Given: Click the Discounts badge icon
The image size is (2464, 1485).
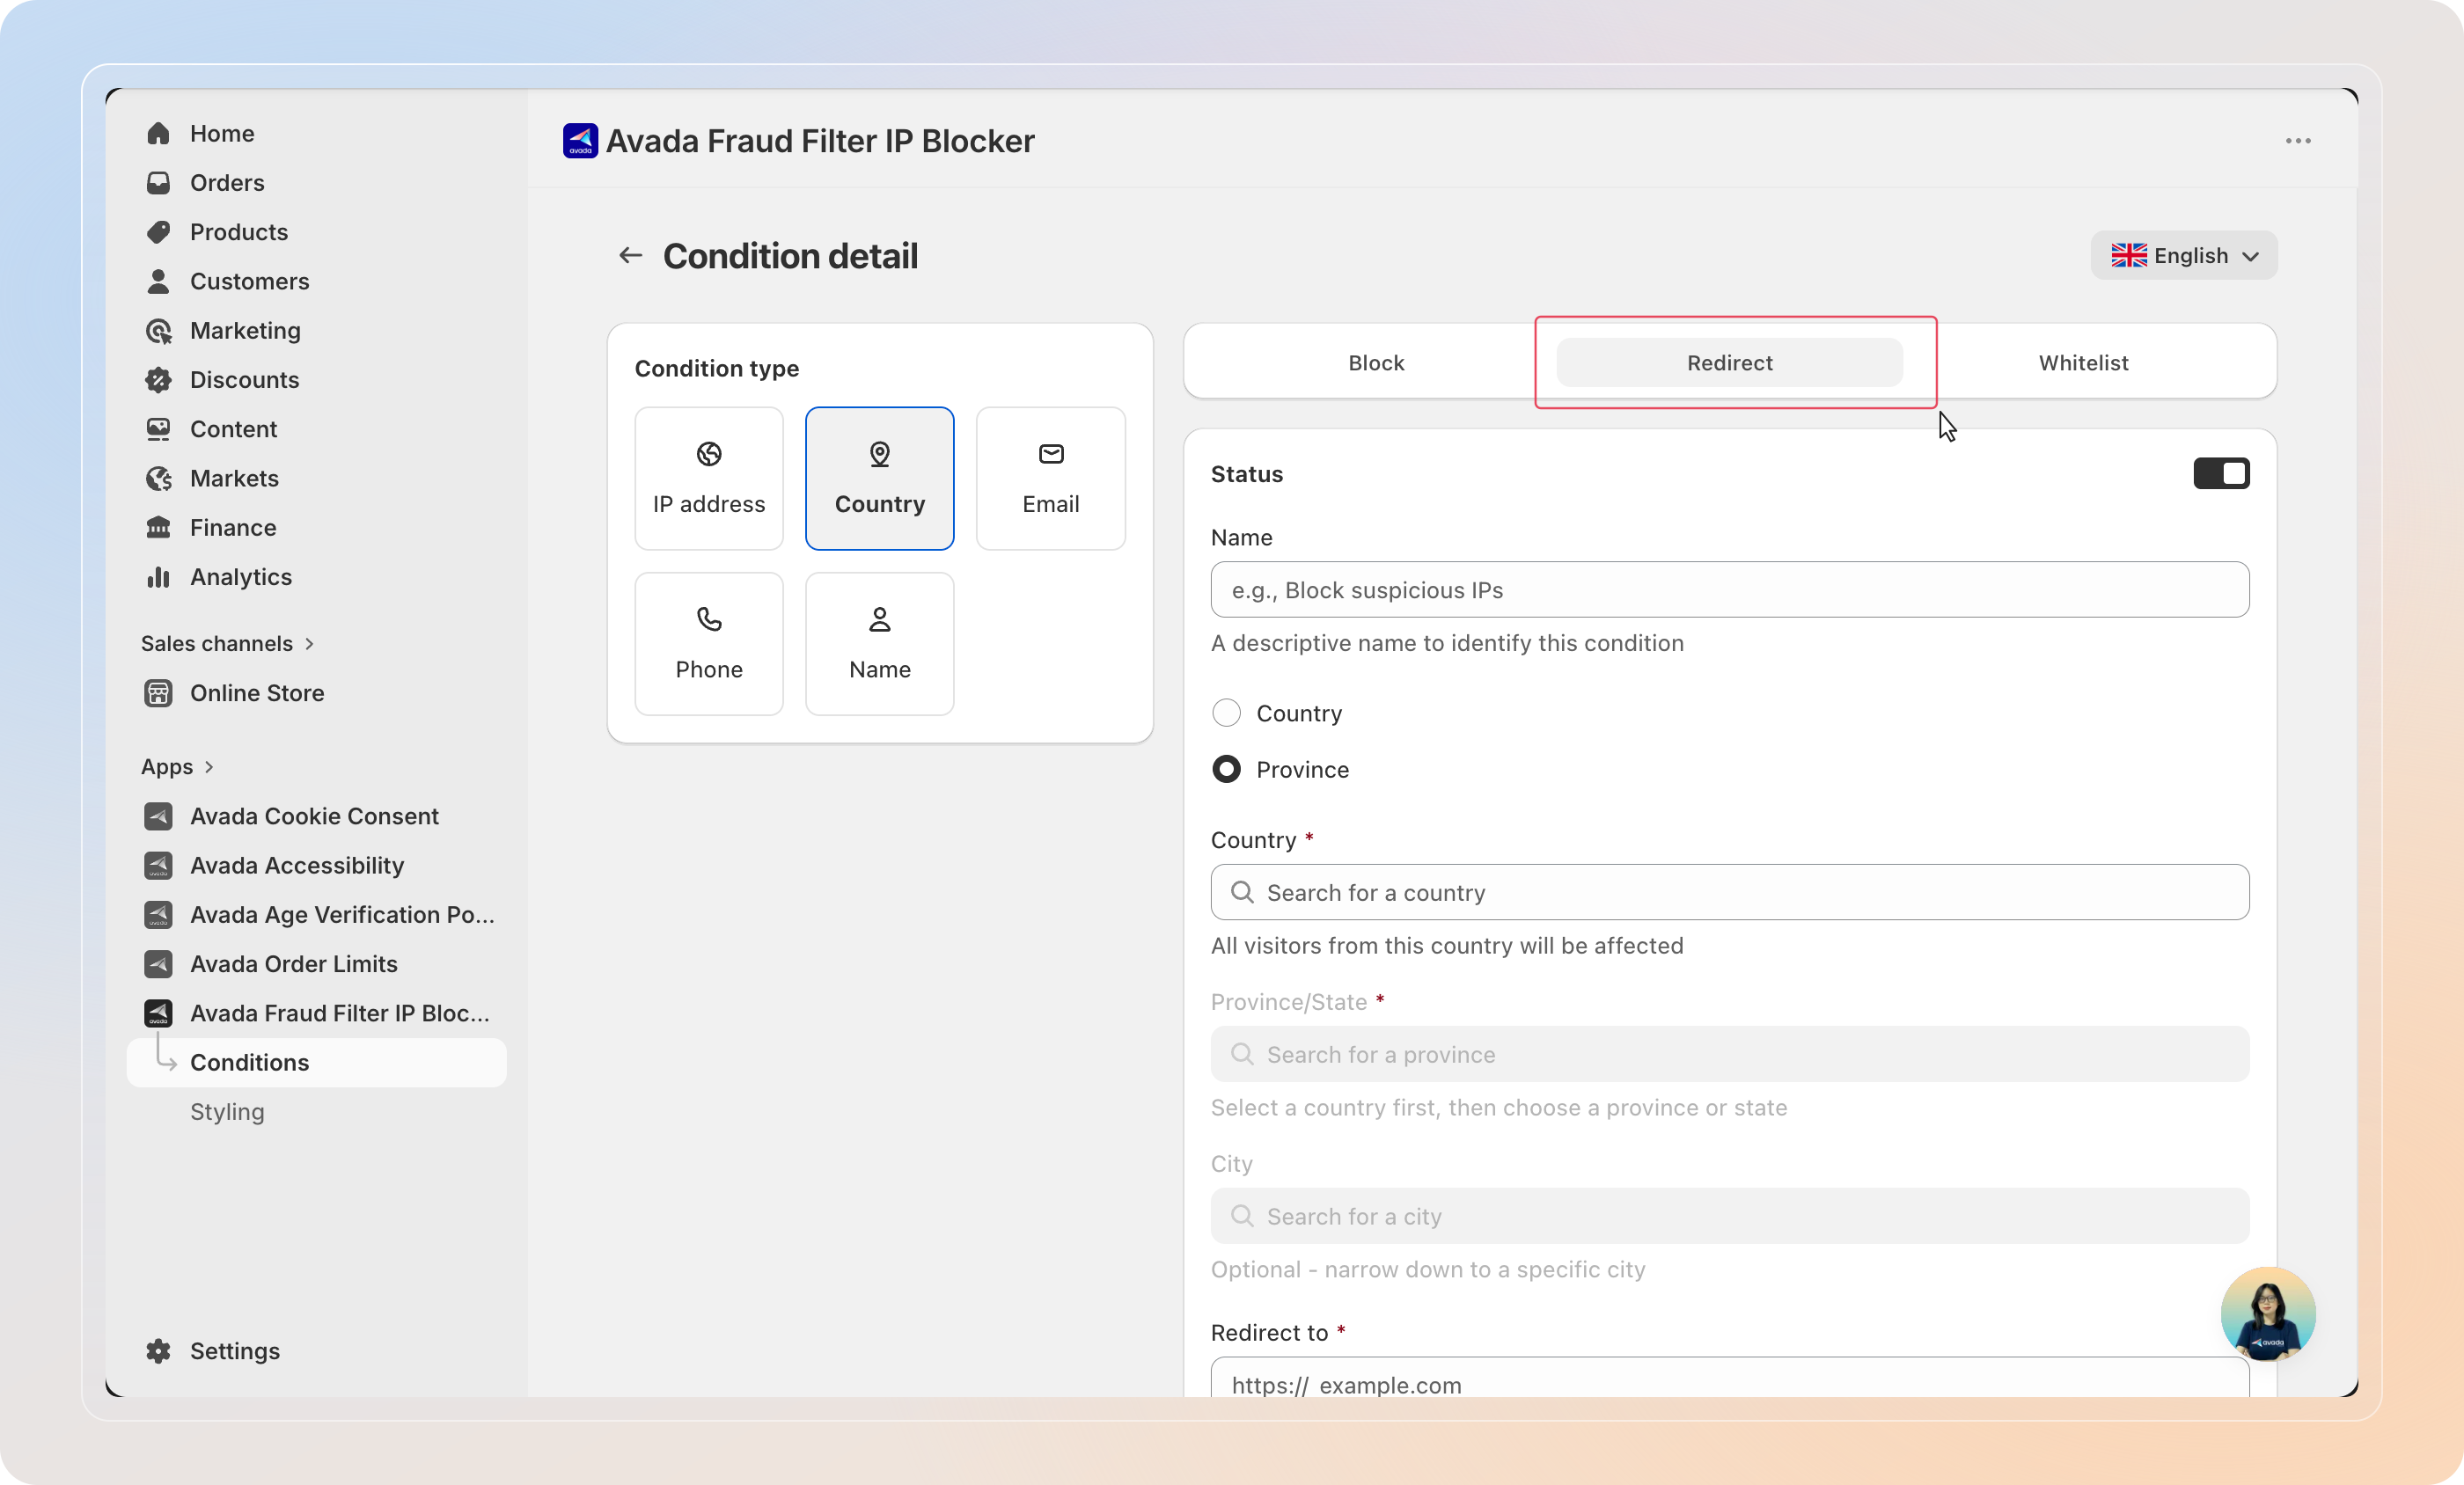Looking at the screenshot, I should pyautogui.click(x=158, y=380).
